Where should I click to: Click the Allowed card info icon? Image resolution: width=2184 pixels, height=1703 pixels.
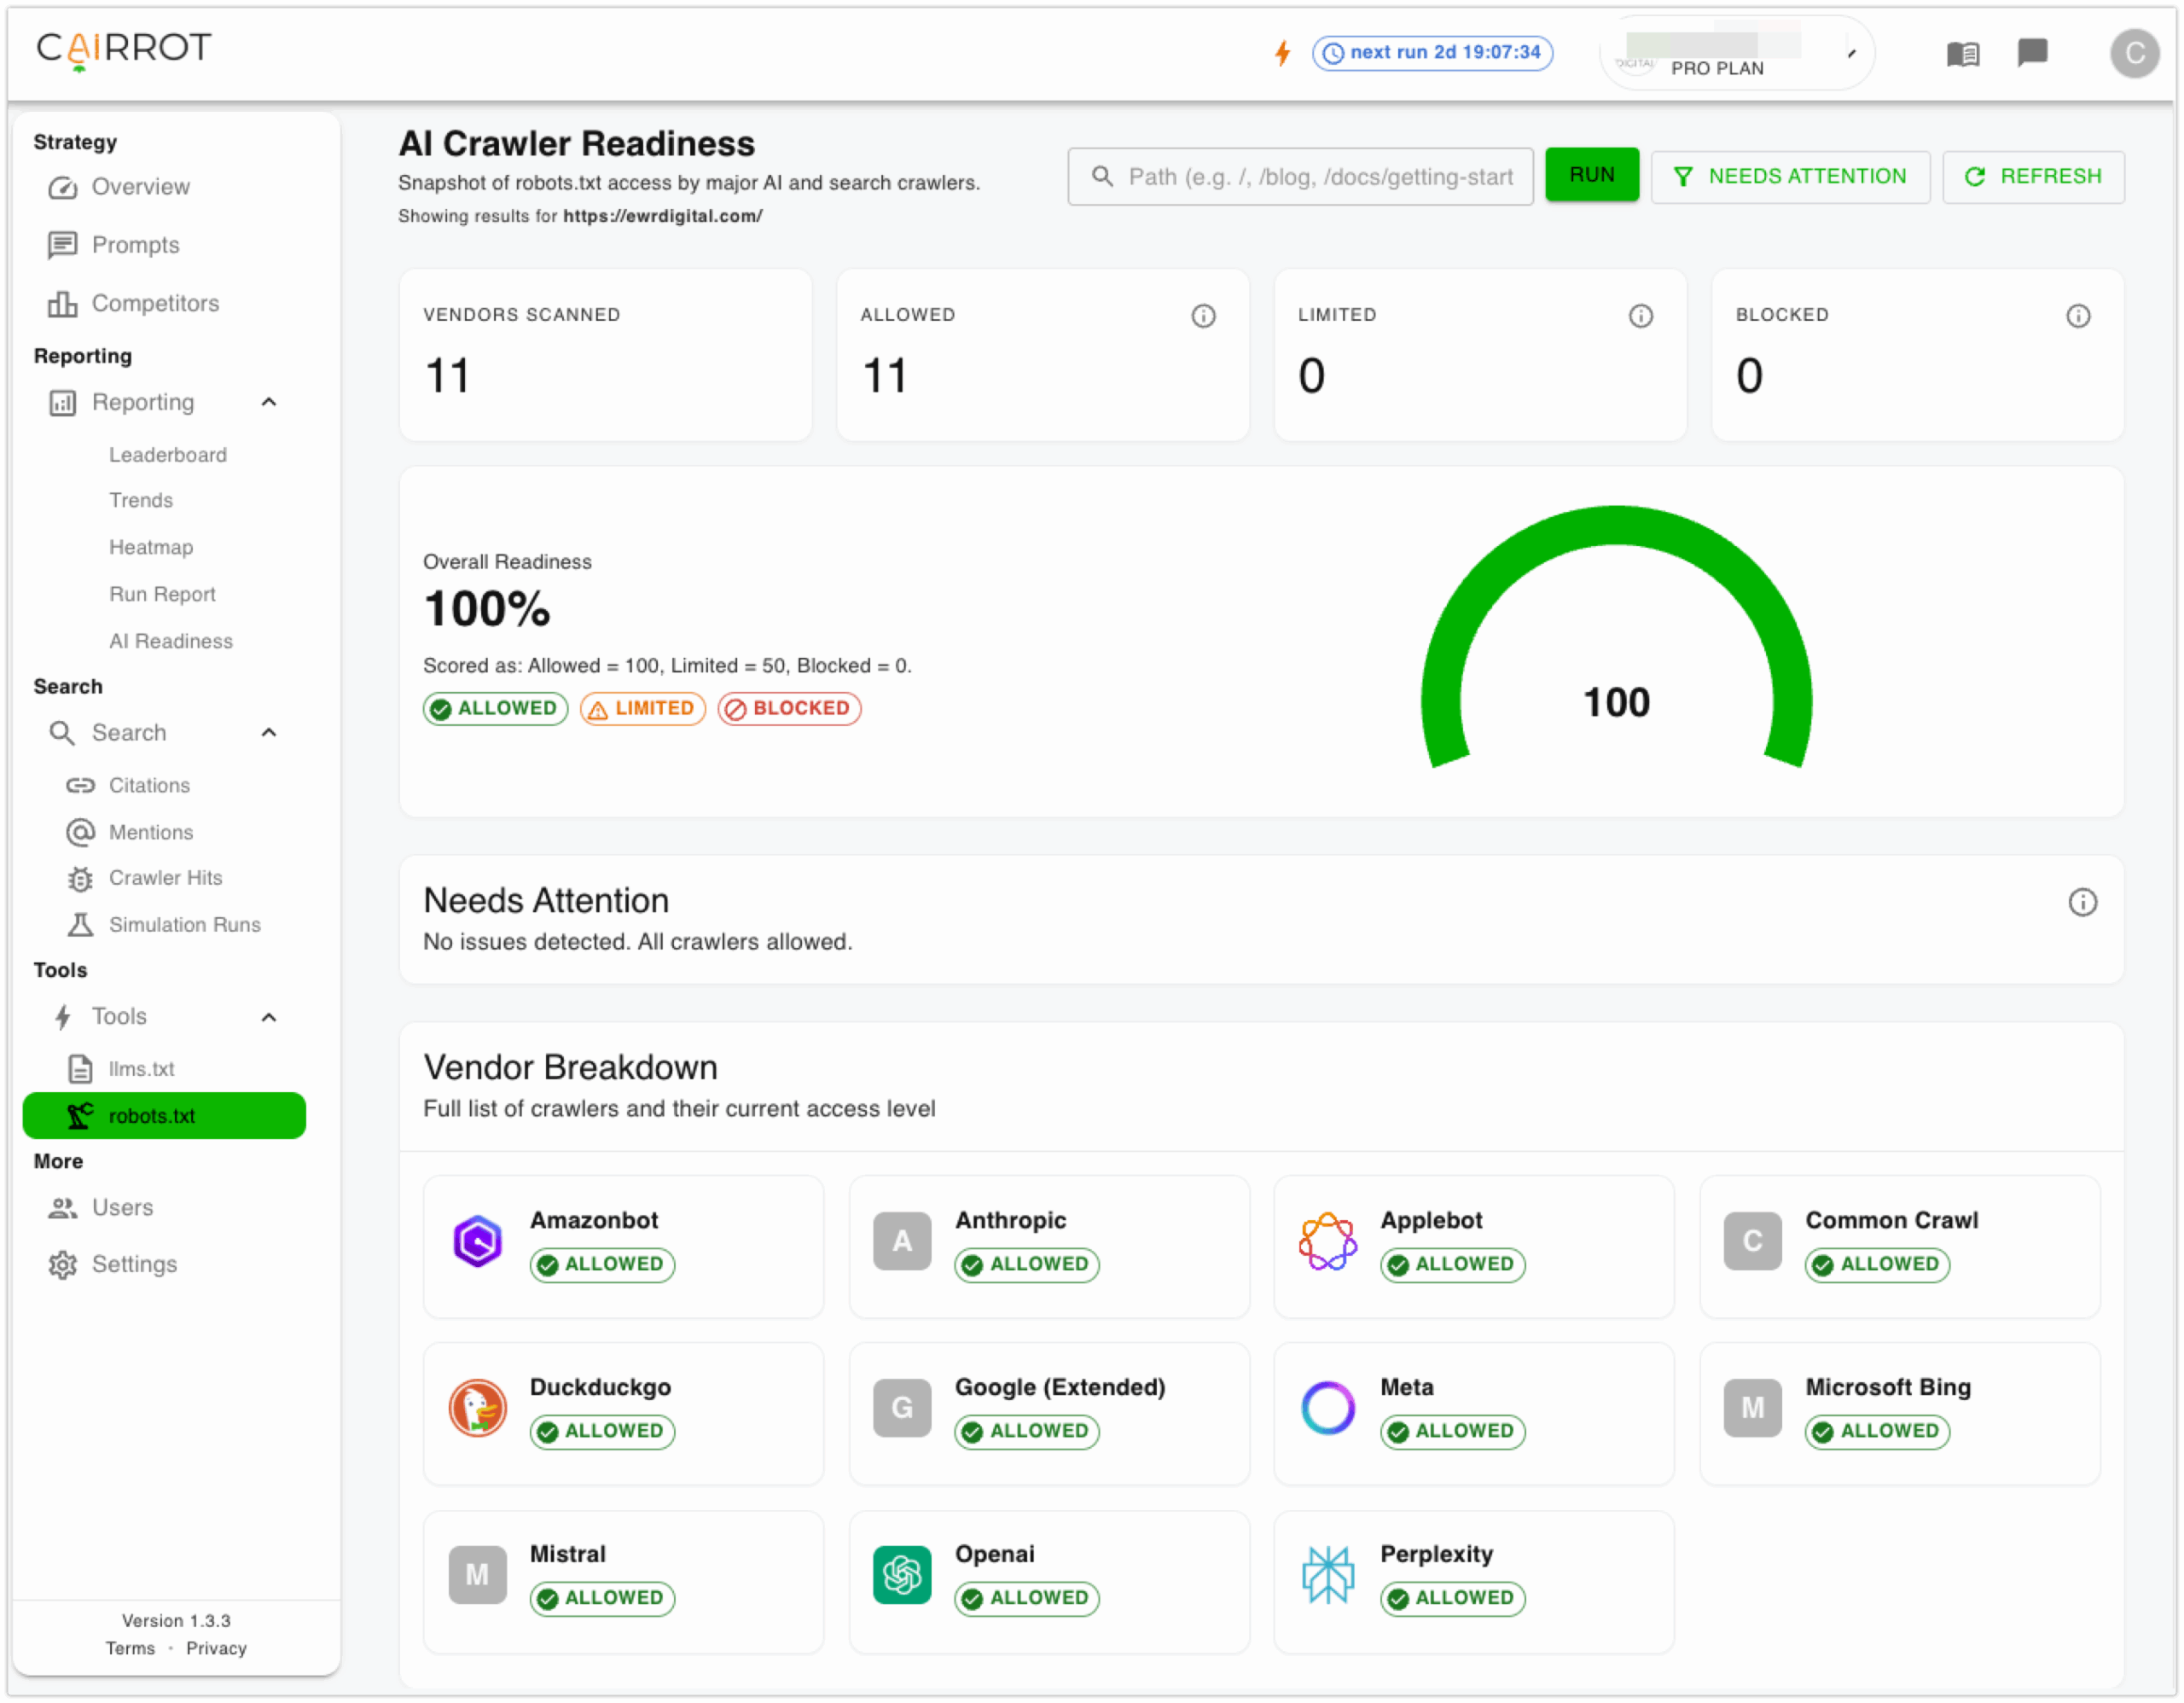coord(1203,316)
